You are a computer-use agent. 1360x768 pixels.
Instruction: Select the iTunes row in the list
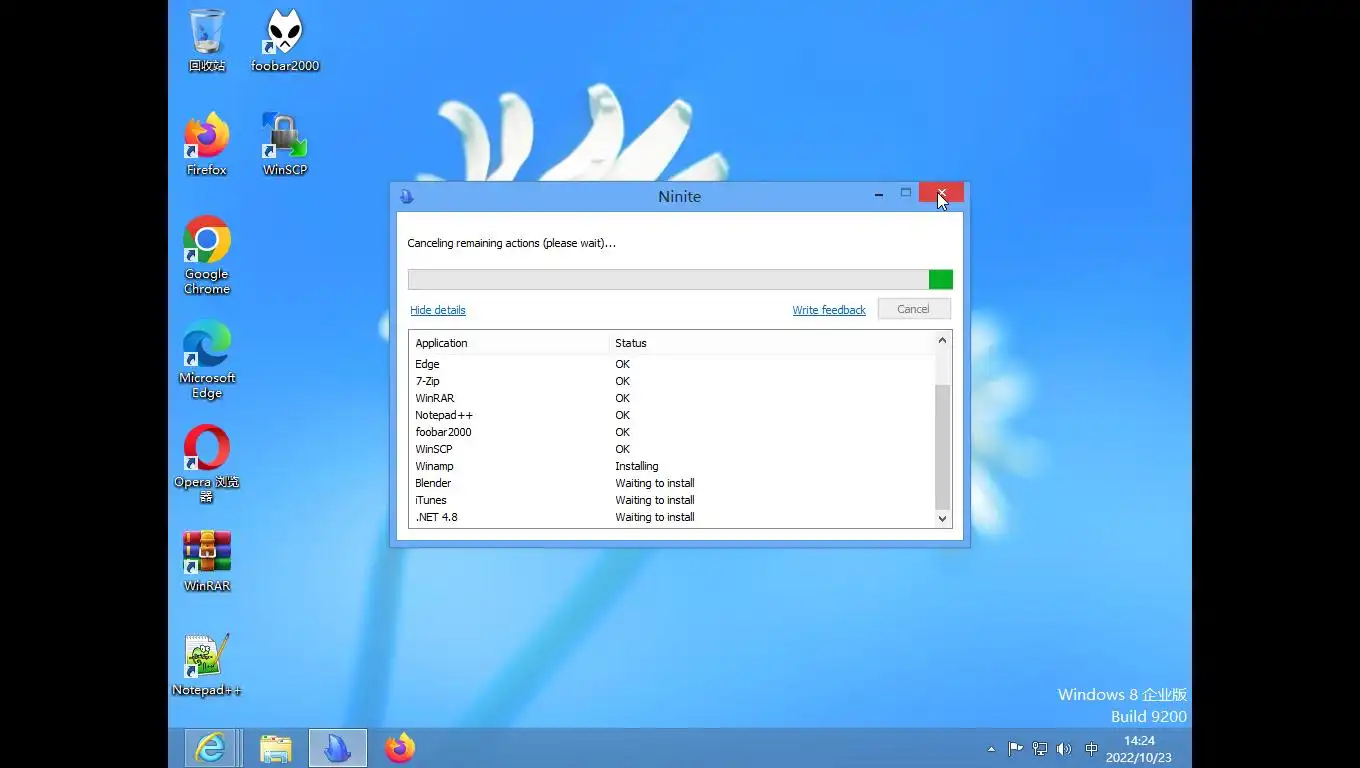pyautogui.click(x=671, y=500)
